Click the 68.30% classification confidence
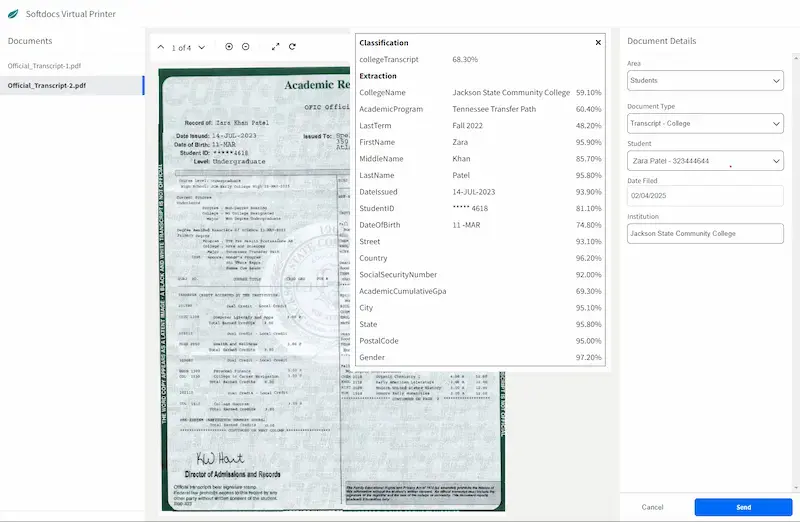 [465, 59]
